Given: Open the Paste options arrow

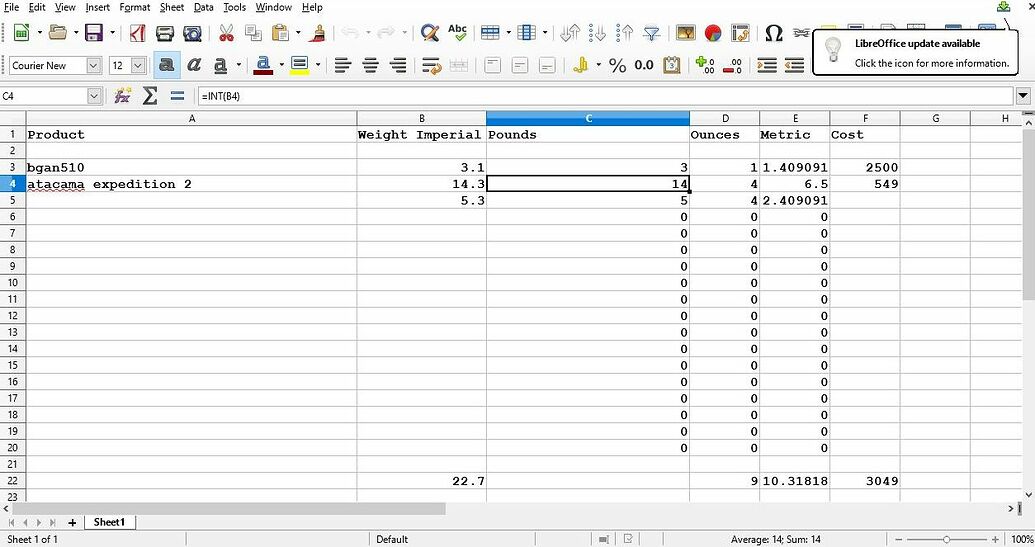Looking at the screenshot, I should coord(298,32).
